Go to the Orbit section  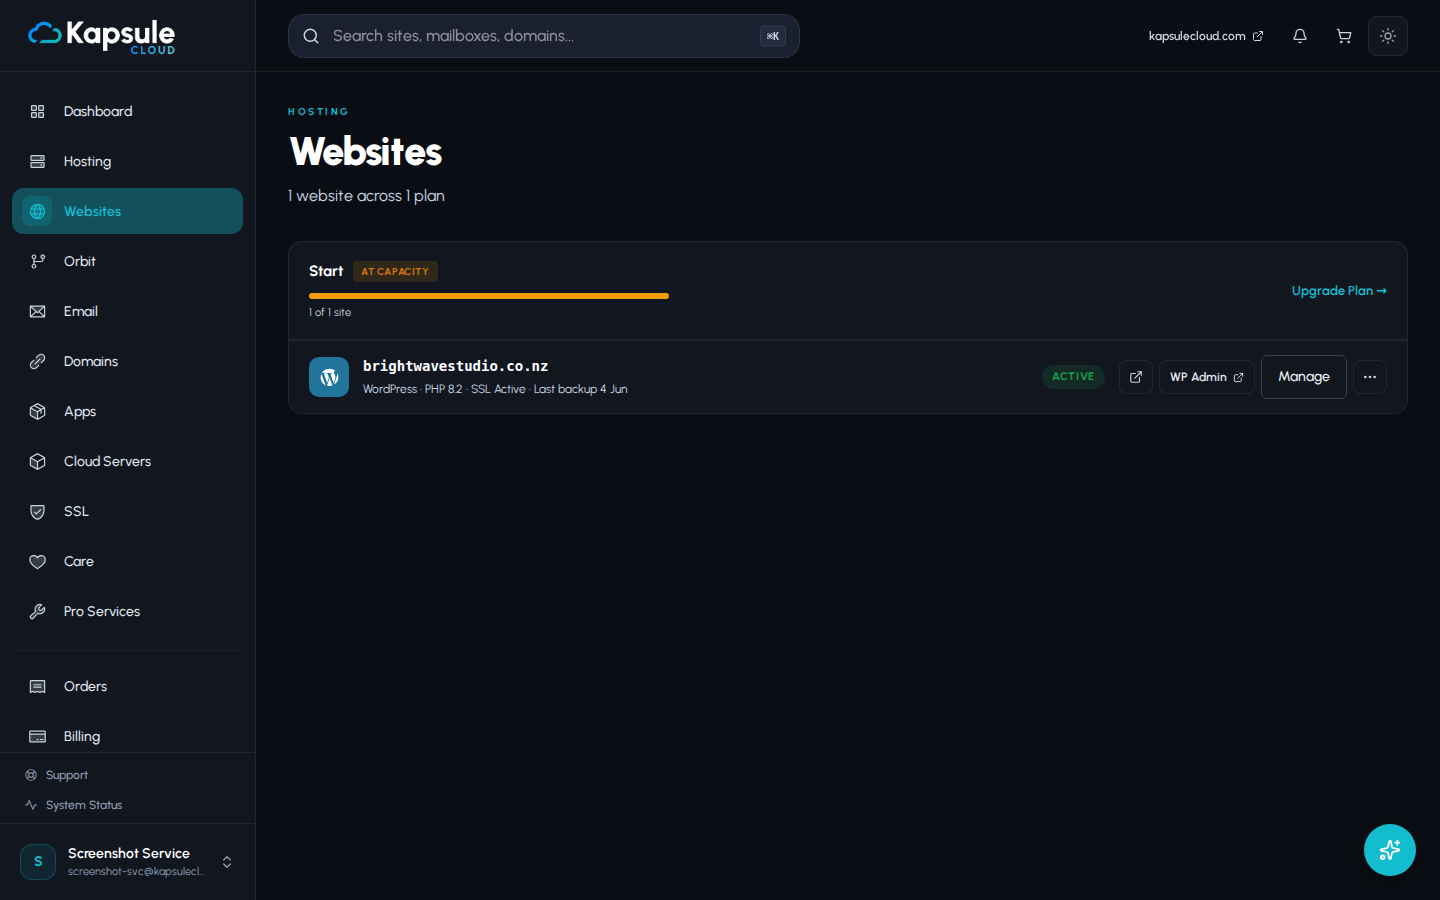pyautogui.click(x=127, y=261)
